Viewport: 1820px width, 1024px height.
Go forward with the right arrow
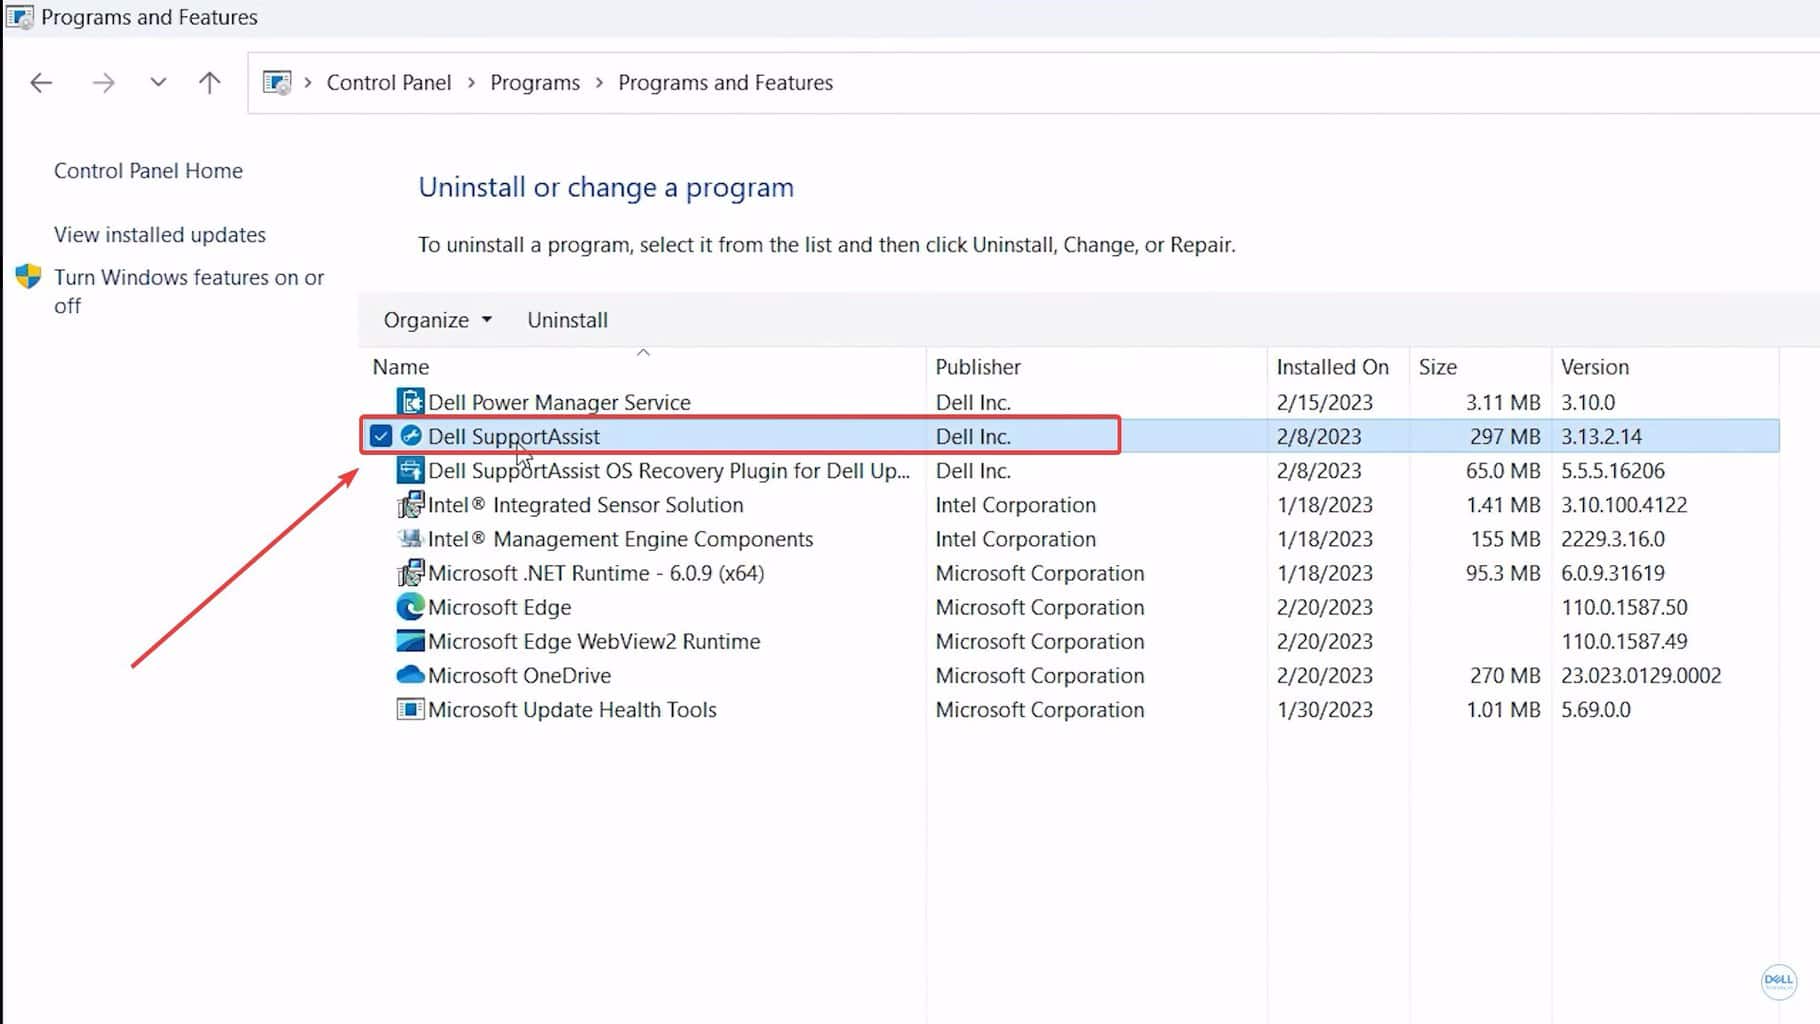[x=103, y=83]
